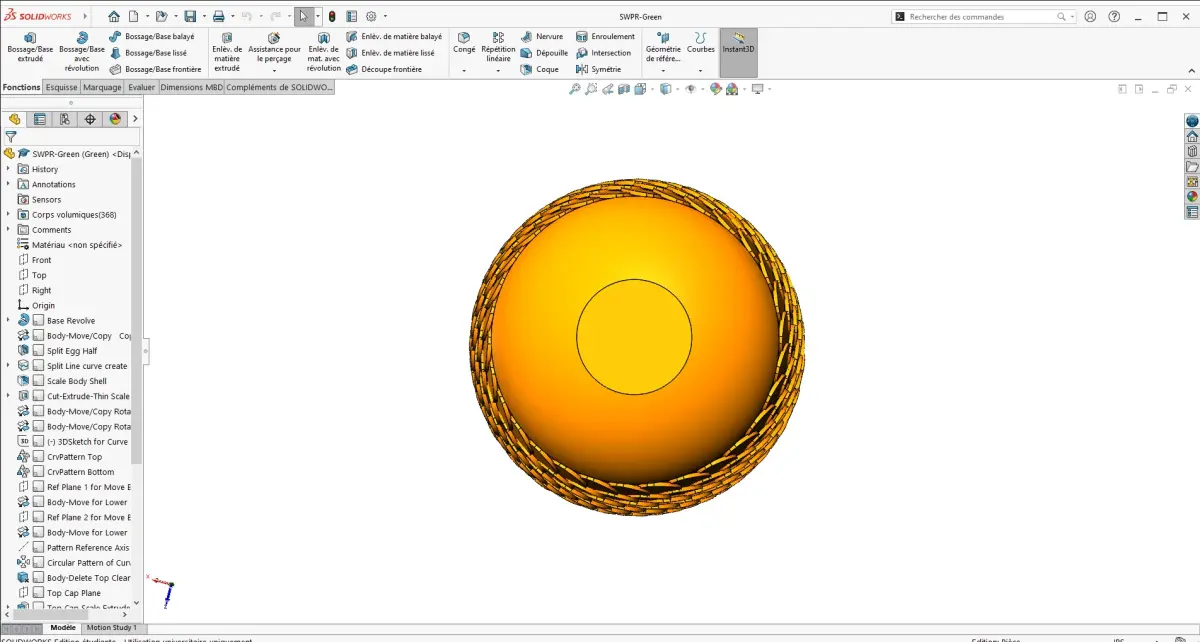This screenshot has height=642, width=1200.
Task: Expand the Base Revolve feature
Action: coord(8,320)
